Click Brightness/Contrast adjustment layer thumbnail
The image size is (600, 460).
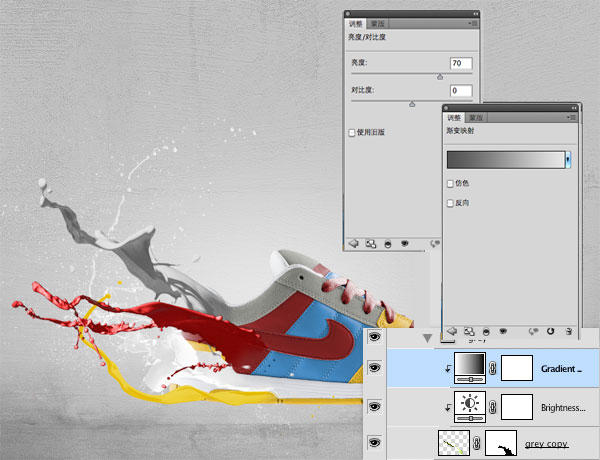point(470,407)
